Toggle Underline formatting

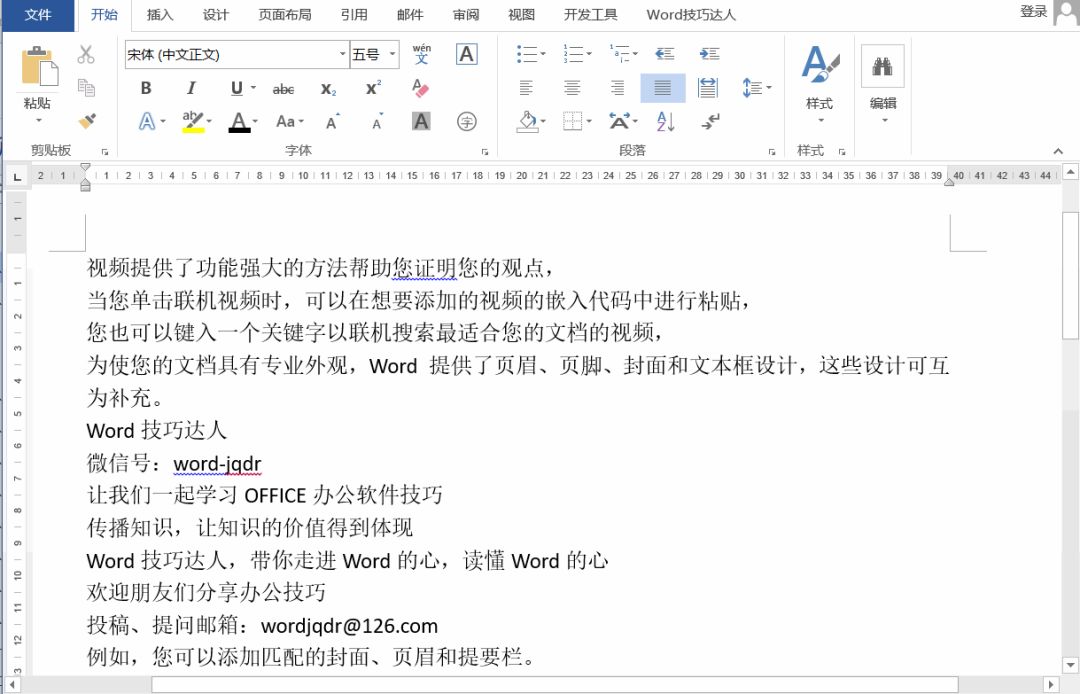(x=237, y=88)
